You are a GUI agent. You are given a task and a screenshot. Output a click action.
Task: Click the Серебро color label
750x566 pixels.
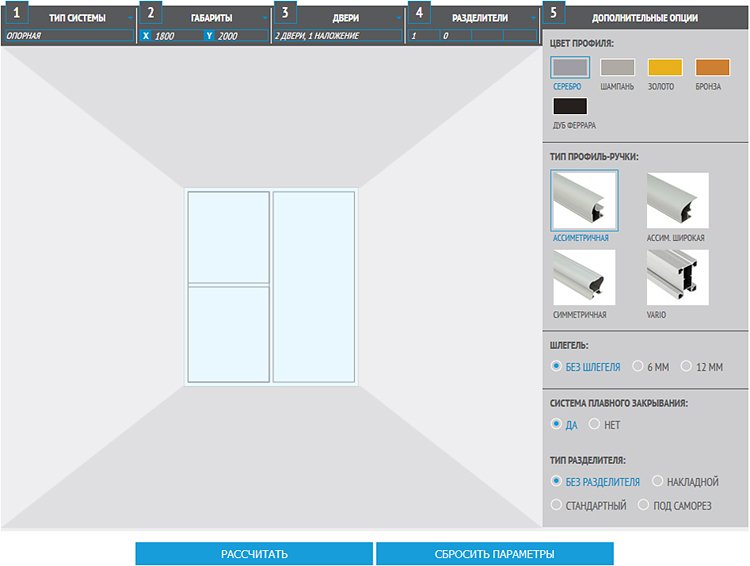pos(567,87)
